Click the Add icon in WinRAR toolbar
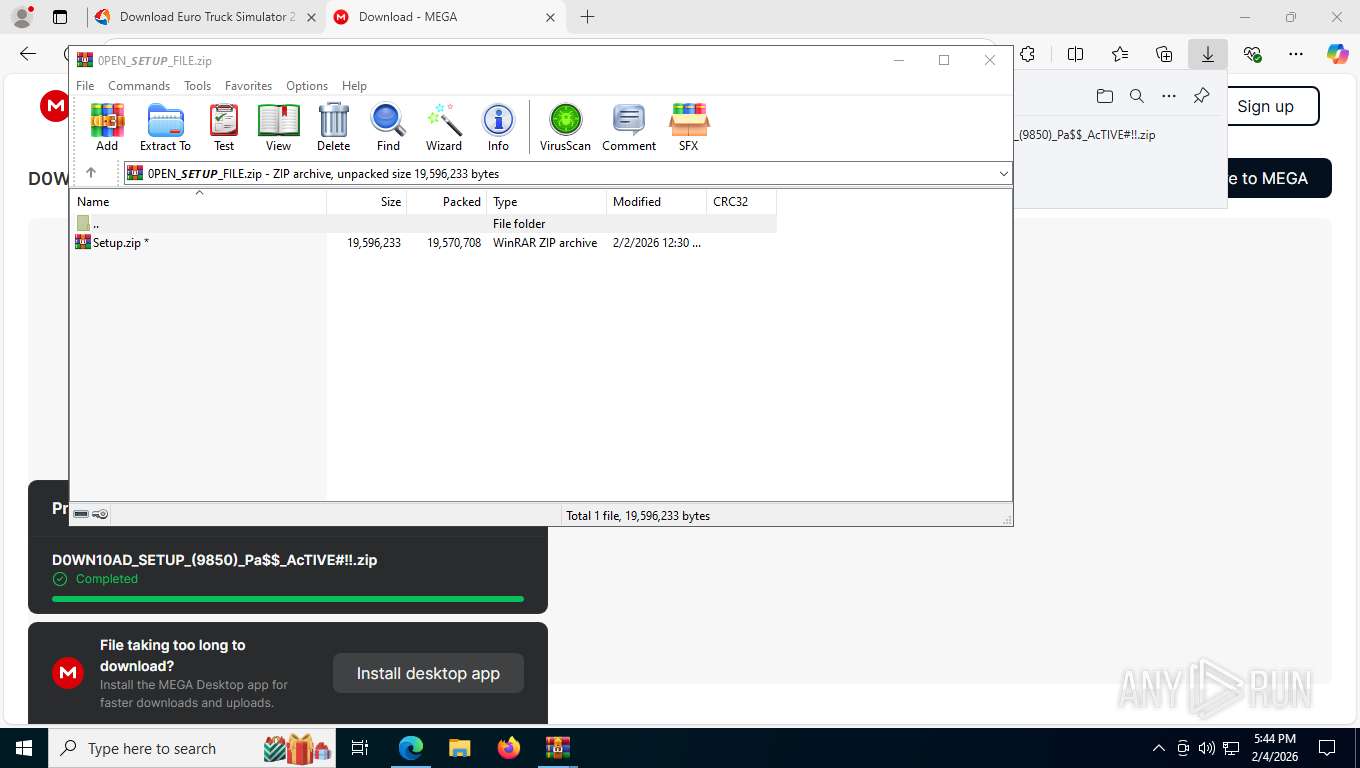1360x768 pixels. pyautogui.click(x=107, y=127)
